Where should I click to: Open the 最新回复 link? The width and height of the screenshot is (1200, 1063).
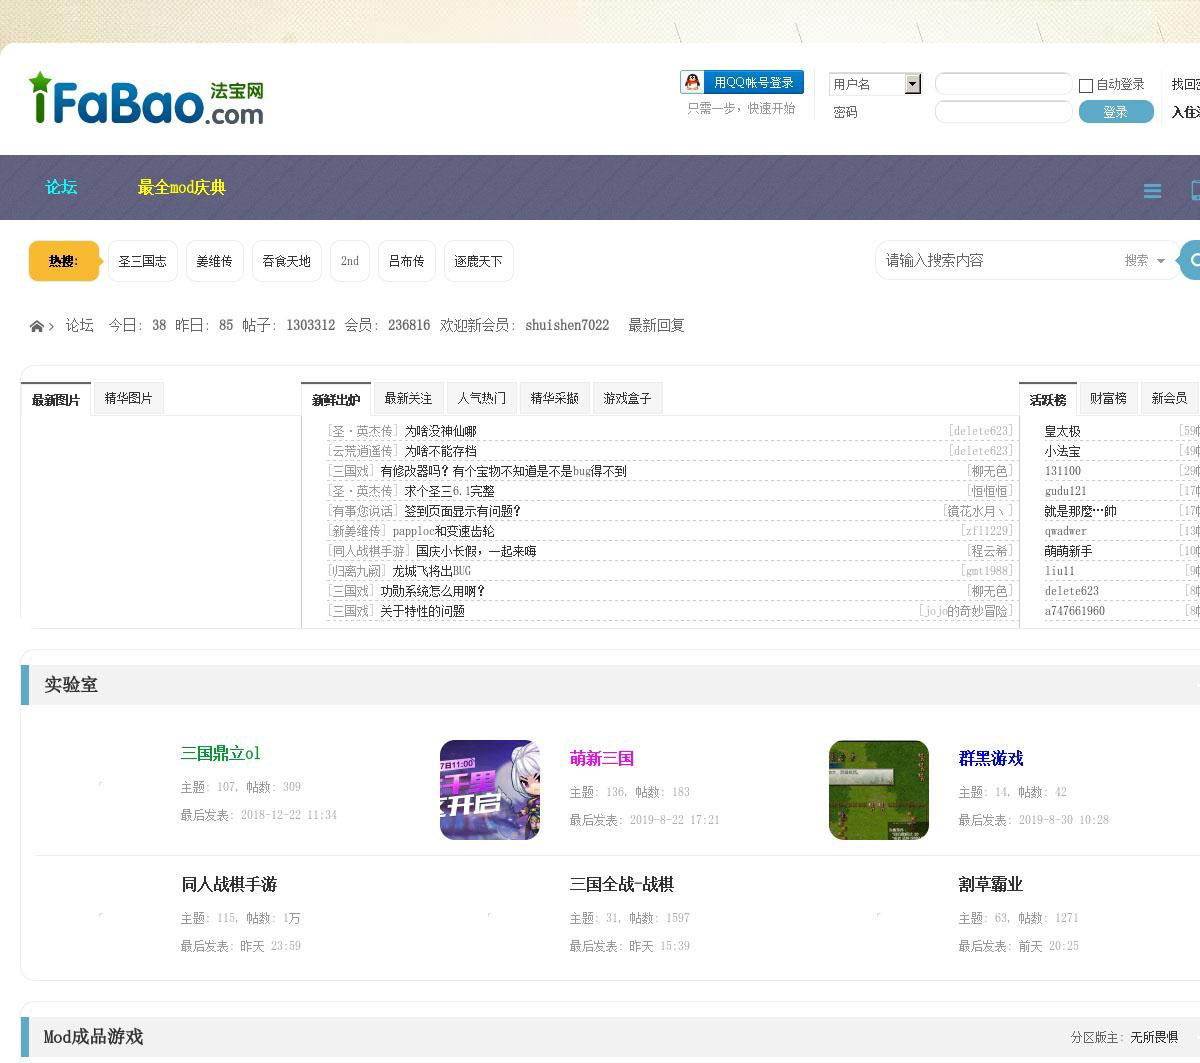656,325
